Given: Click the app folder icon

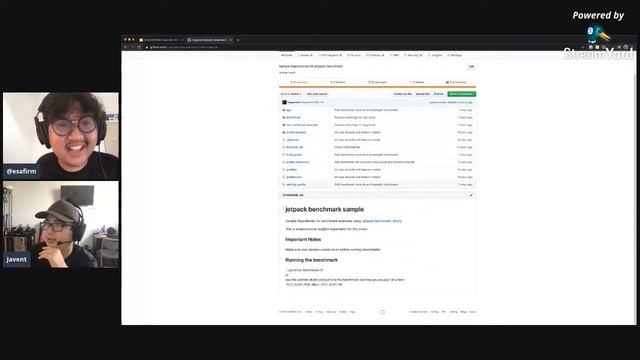Looking at the screenshot, I should pyautogui.click(x=284, y=110).
